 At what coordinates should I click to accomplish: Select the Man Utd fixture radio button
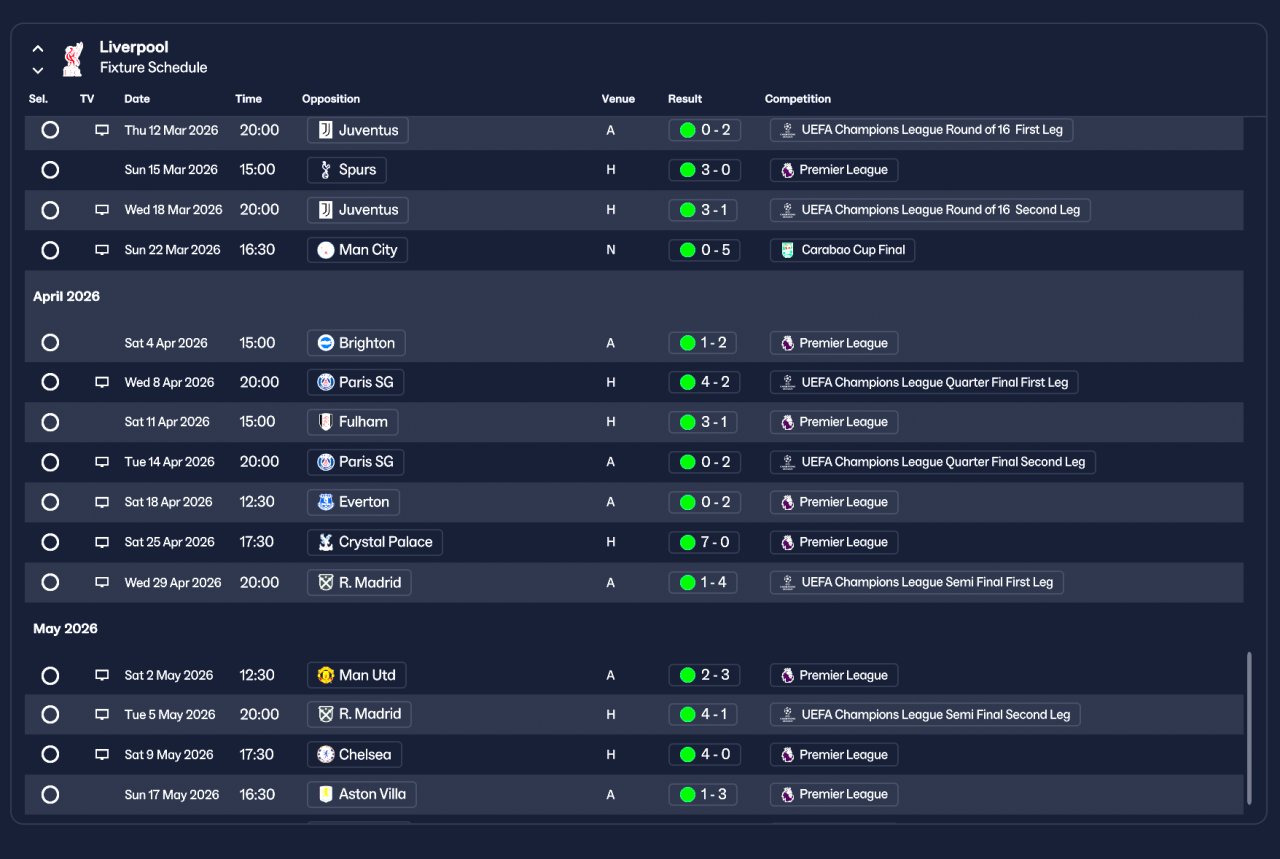pos(50,675)
